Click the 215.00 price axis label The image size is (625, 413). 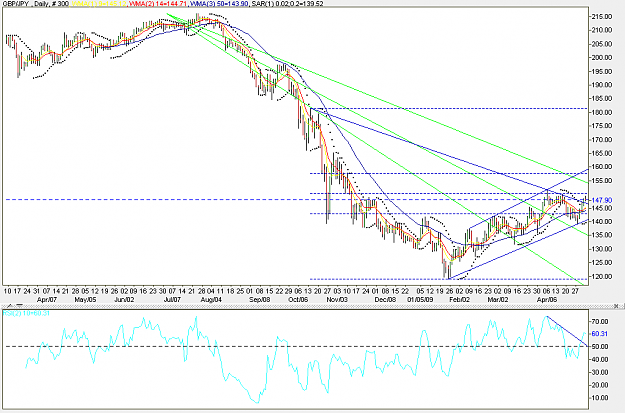(602, 17)
